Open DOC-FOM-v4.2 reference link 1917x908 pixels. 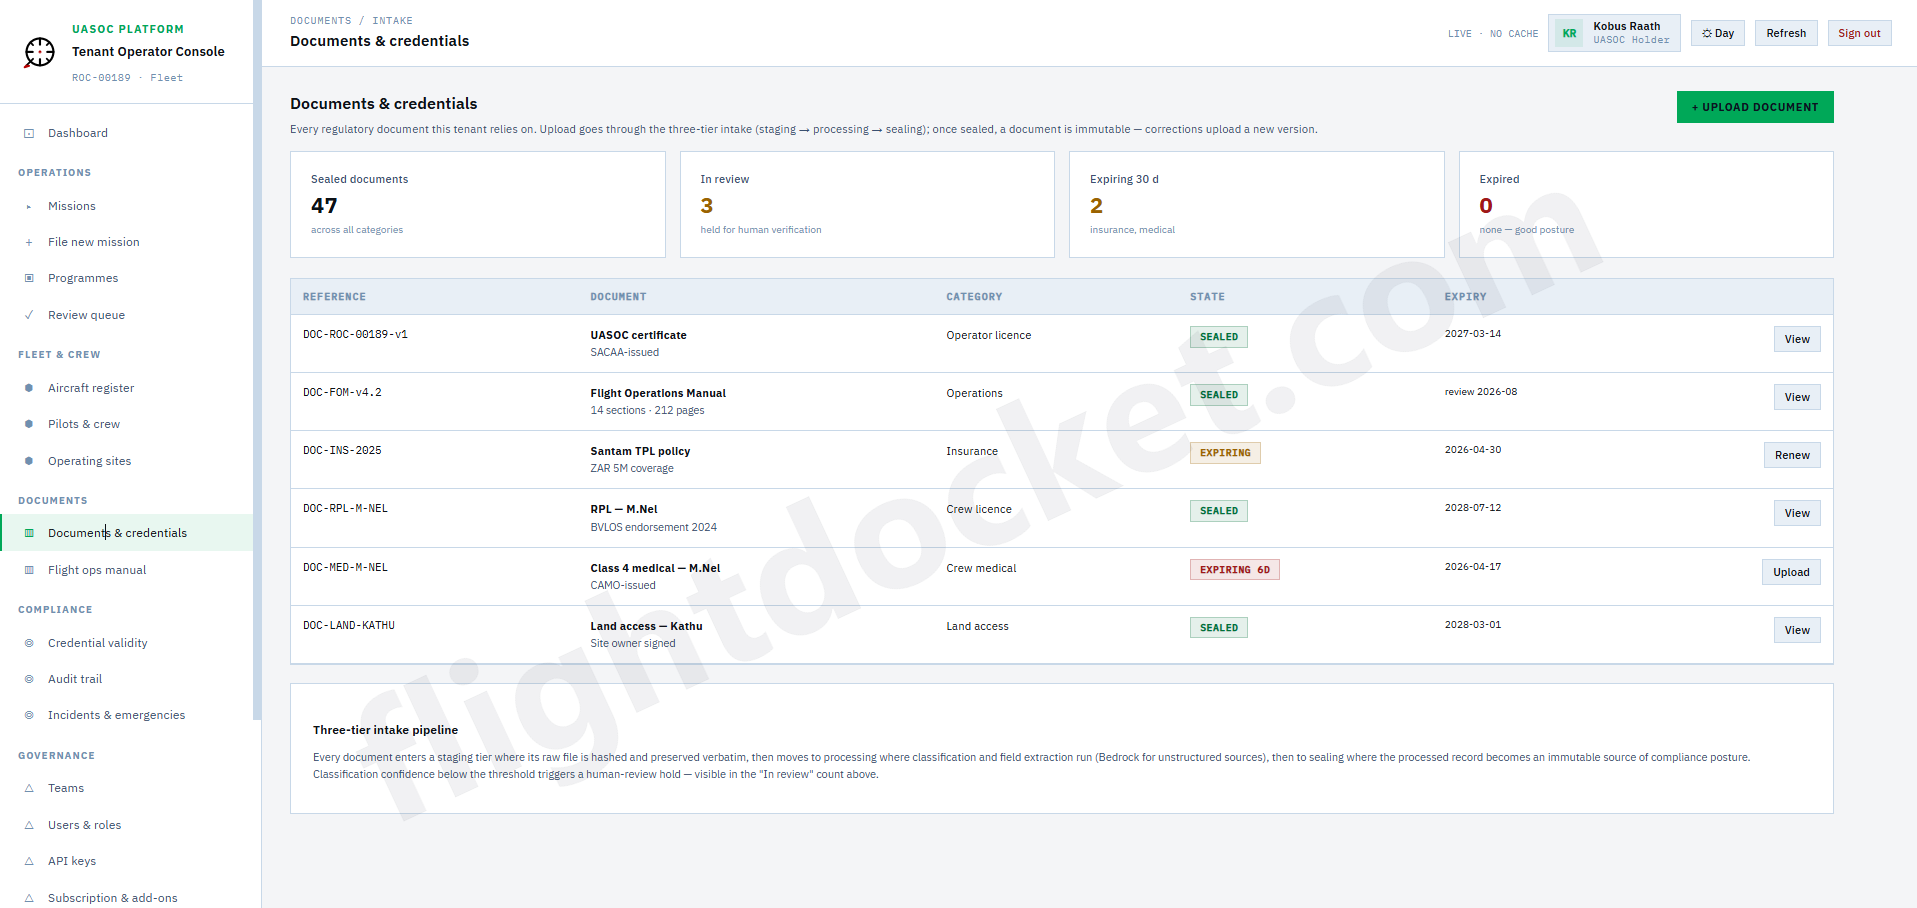tap(341, 392)
